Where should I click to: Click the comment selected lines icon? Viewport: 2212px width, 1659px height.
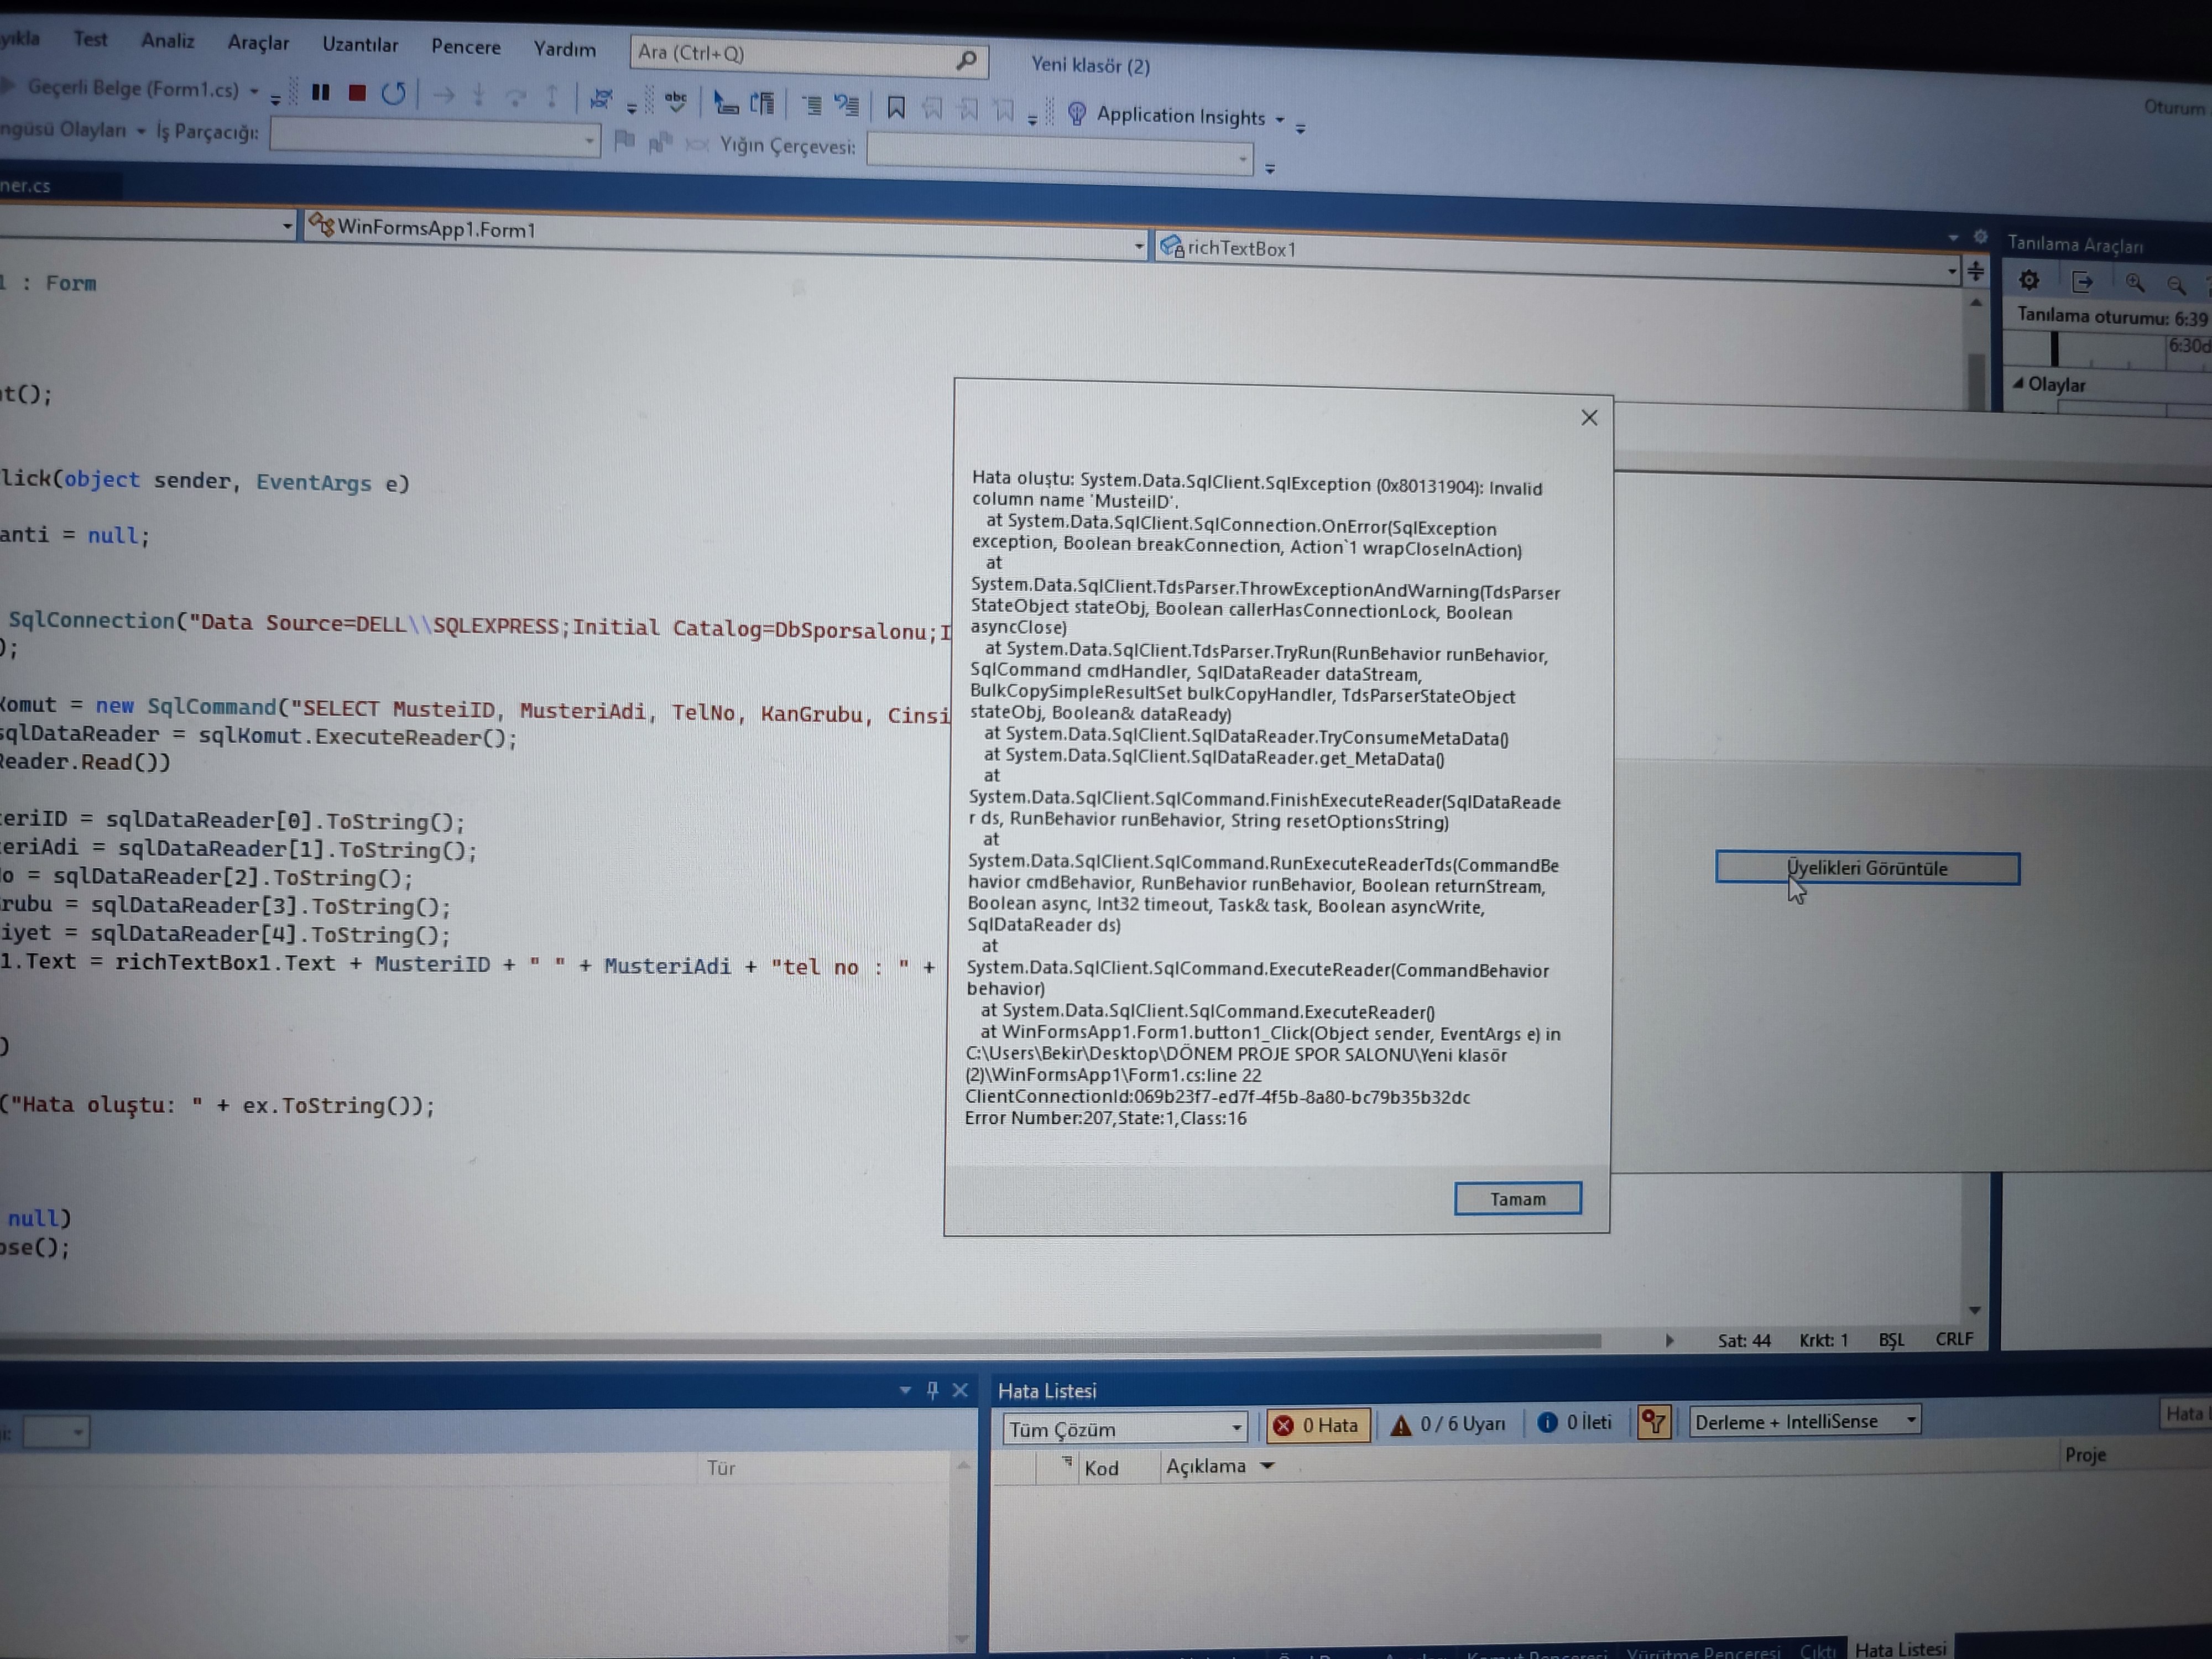(811, 104)
